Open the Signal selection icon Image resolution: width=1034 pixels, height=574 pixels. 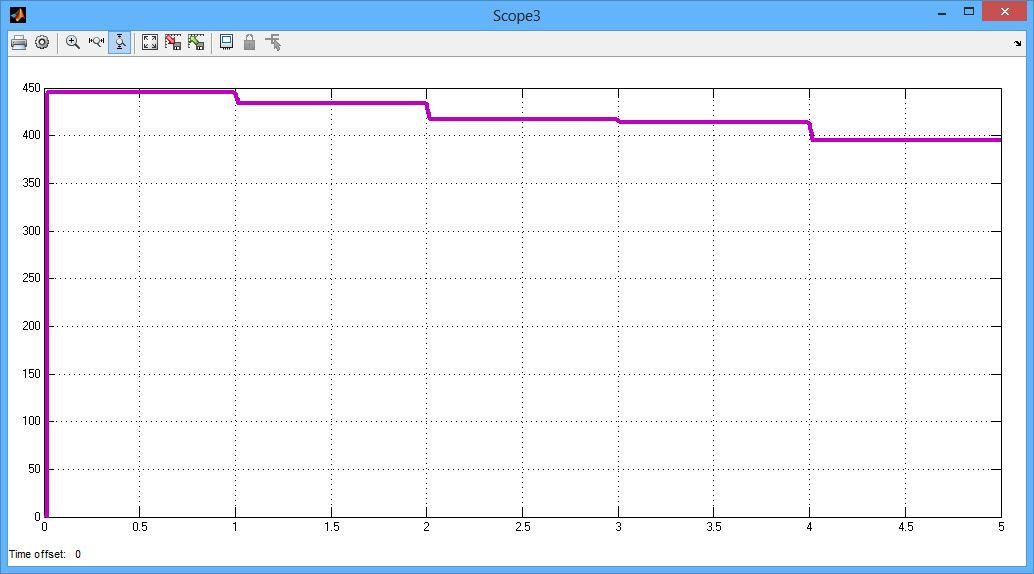(x=273, y=43)
